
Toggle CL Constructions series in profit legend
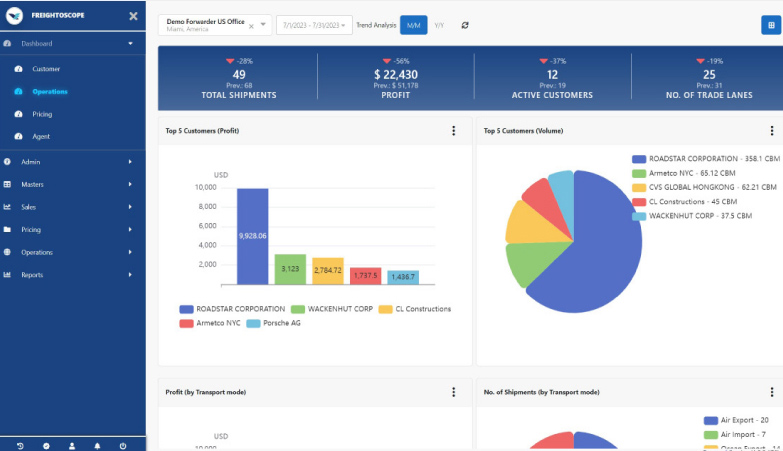pyautogui.click(x=414, y=309)
